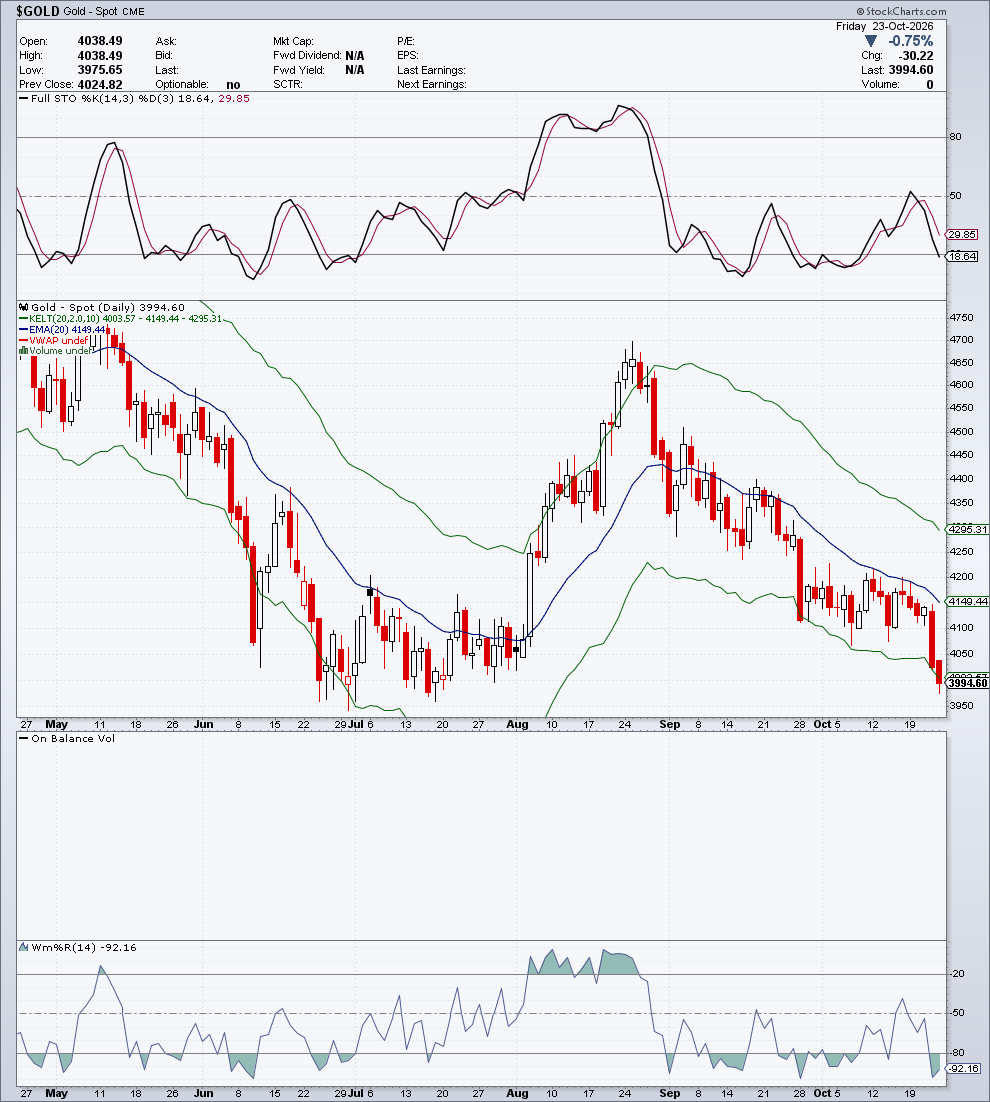Click the $GOLD ticker symbol

[38, 11]
